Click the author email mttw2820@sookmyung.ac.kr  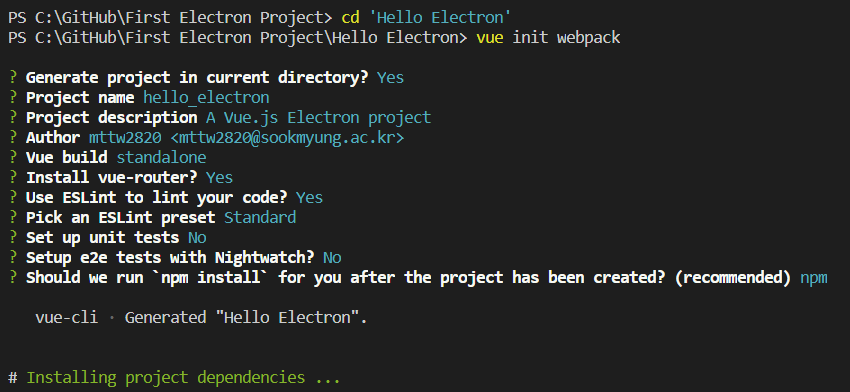[x=287, y=138]
